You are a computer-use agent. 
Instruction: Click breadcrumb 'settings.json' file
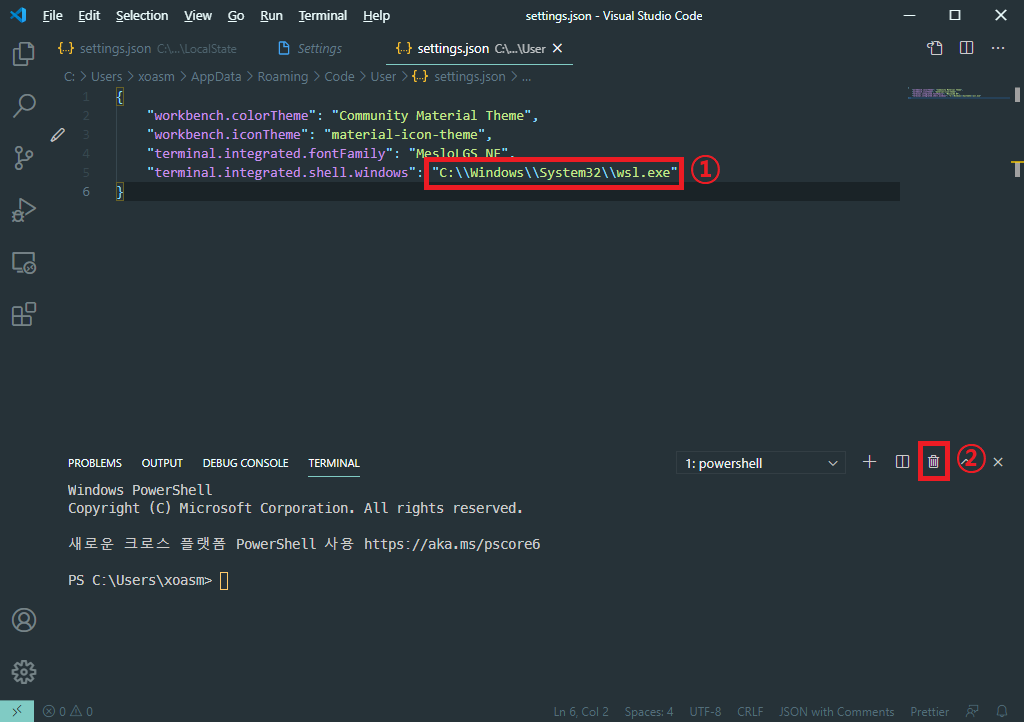coord(458,76)
